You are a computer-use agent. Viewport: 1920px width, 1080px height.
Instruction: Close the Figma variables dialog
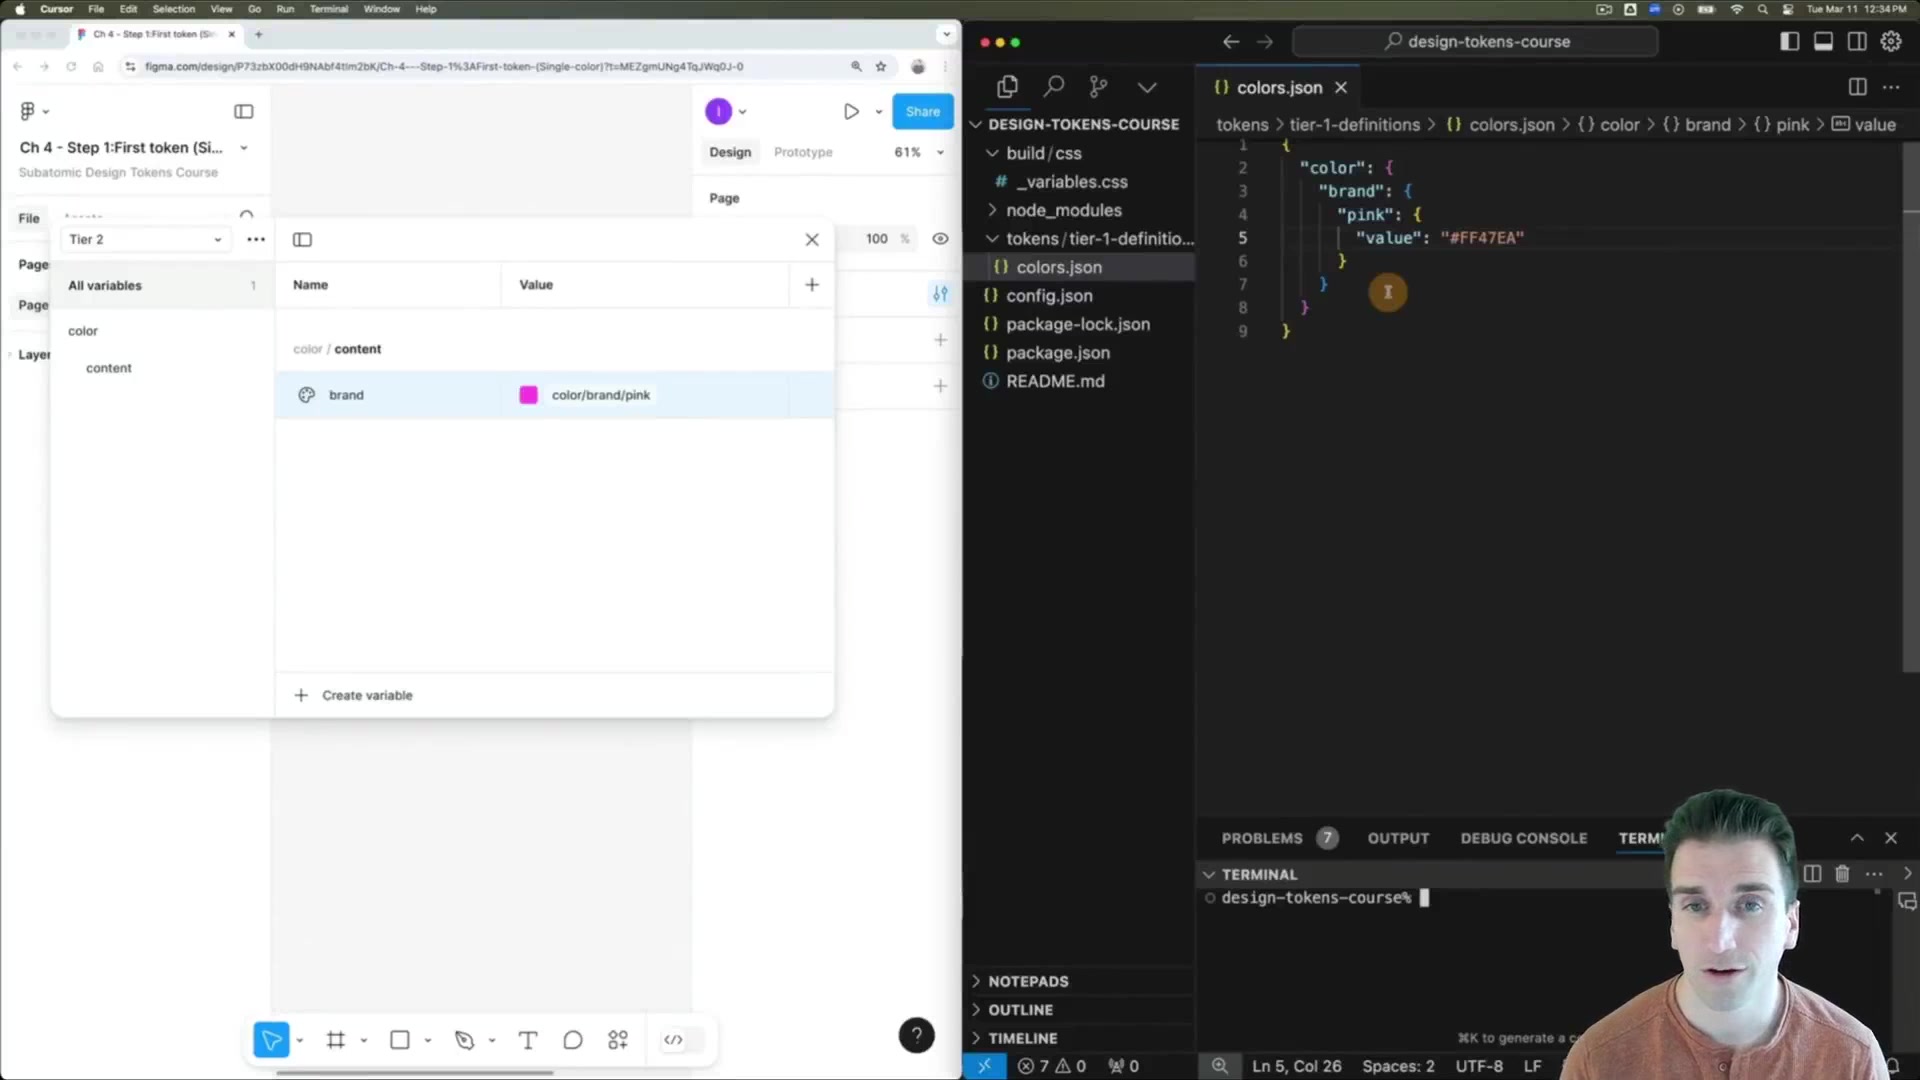(x=812, y=239)
